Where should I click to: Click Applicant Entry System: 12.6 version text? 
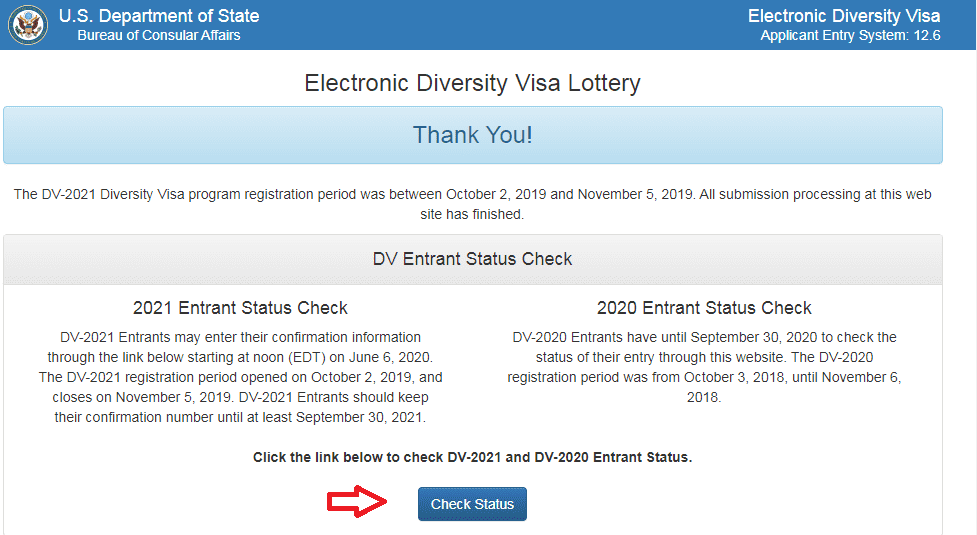[850, 36]
